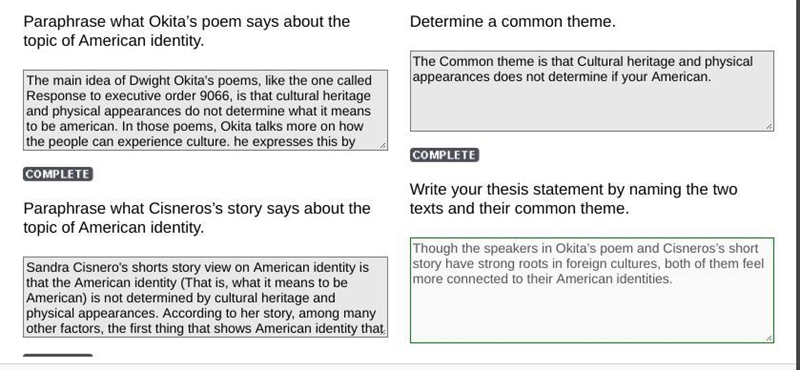Click the 'Paraphrase what Okita's poem says' prompt
800x370 pixels.
tap(187, 31)
